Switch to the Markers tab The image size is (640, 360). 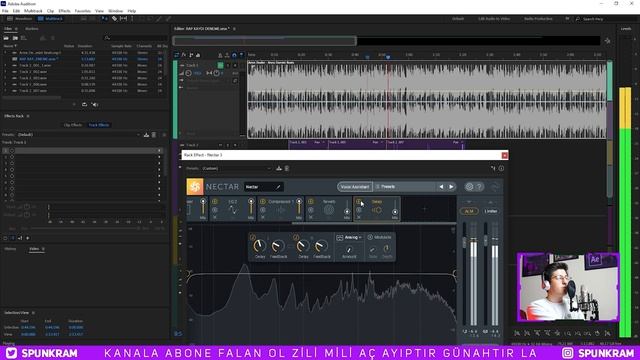[x=31, y=29]
